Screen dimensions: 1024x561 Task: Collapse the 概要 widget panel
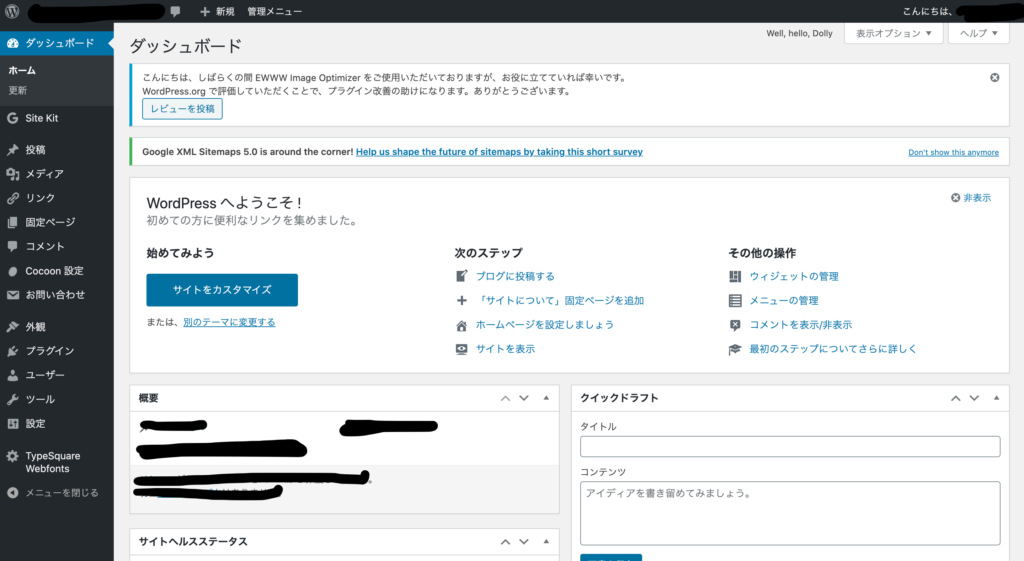click(546, 398)
